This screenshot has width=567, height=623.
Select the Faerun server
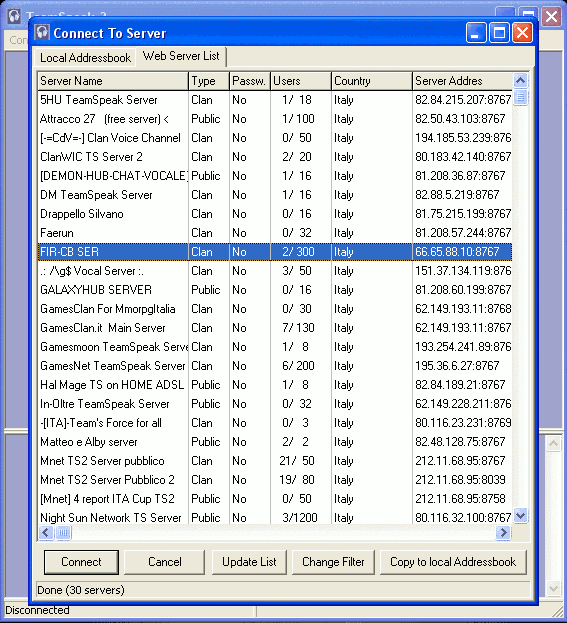click(x=275, y=233)
